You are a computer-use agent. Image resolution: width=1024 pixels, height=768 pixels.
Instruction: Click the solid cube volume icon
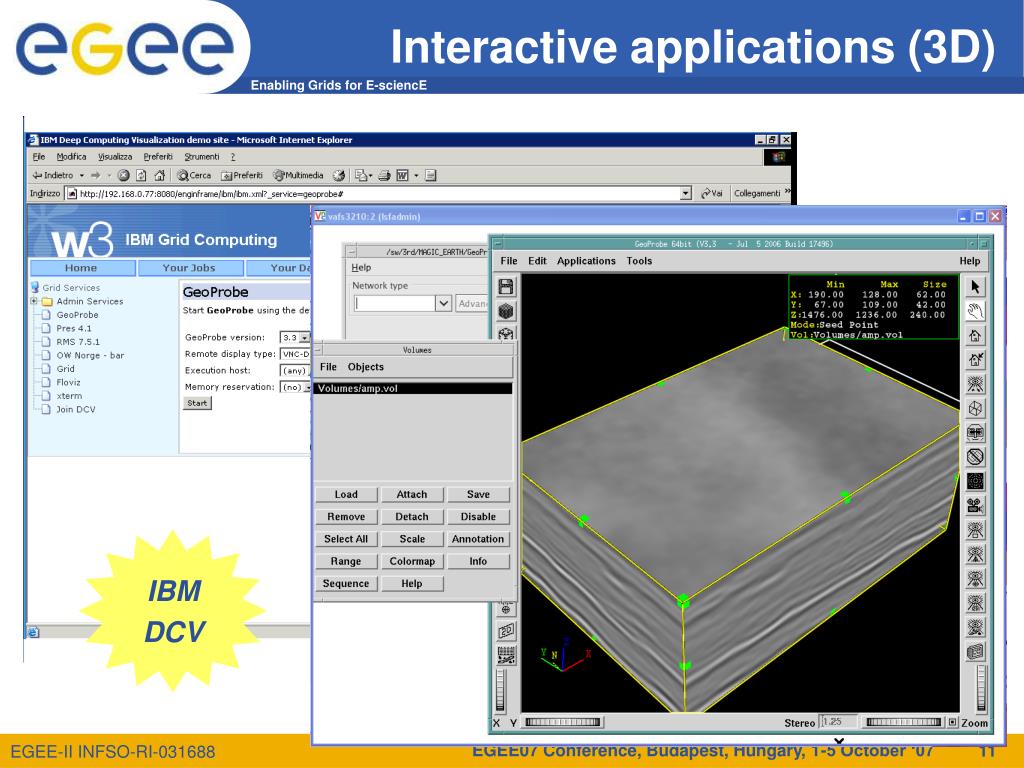(x=506, y=312)
